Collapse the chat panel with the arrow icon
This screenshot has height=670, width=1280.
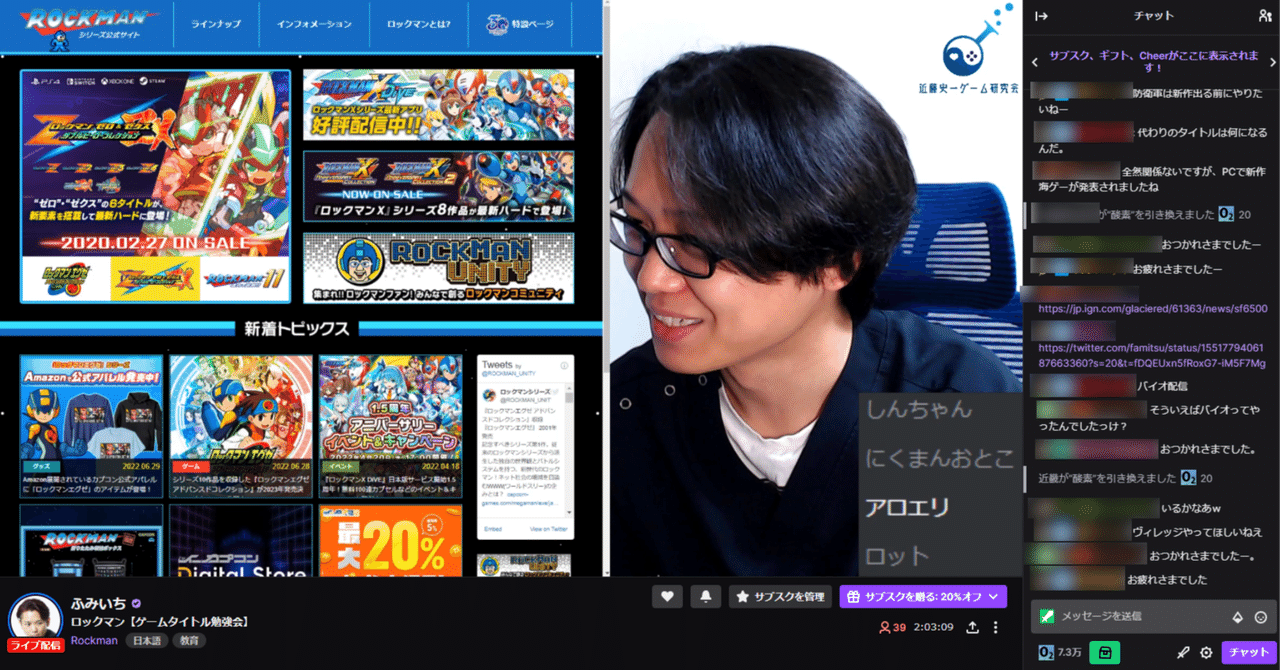(x=1041, y=15)
